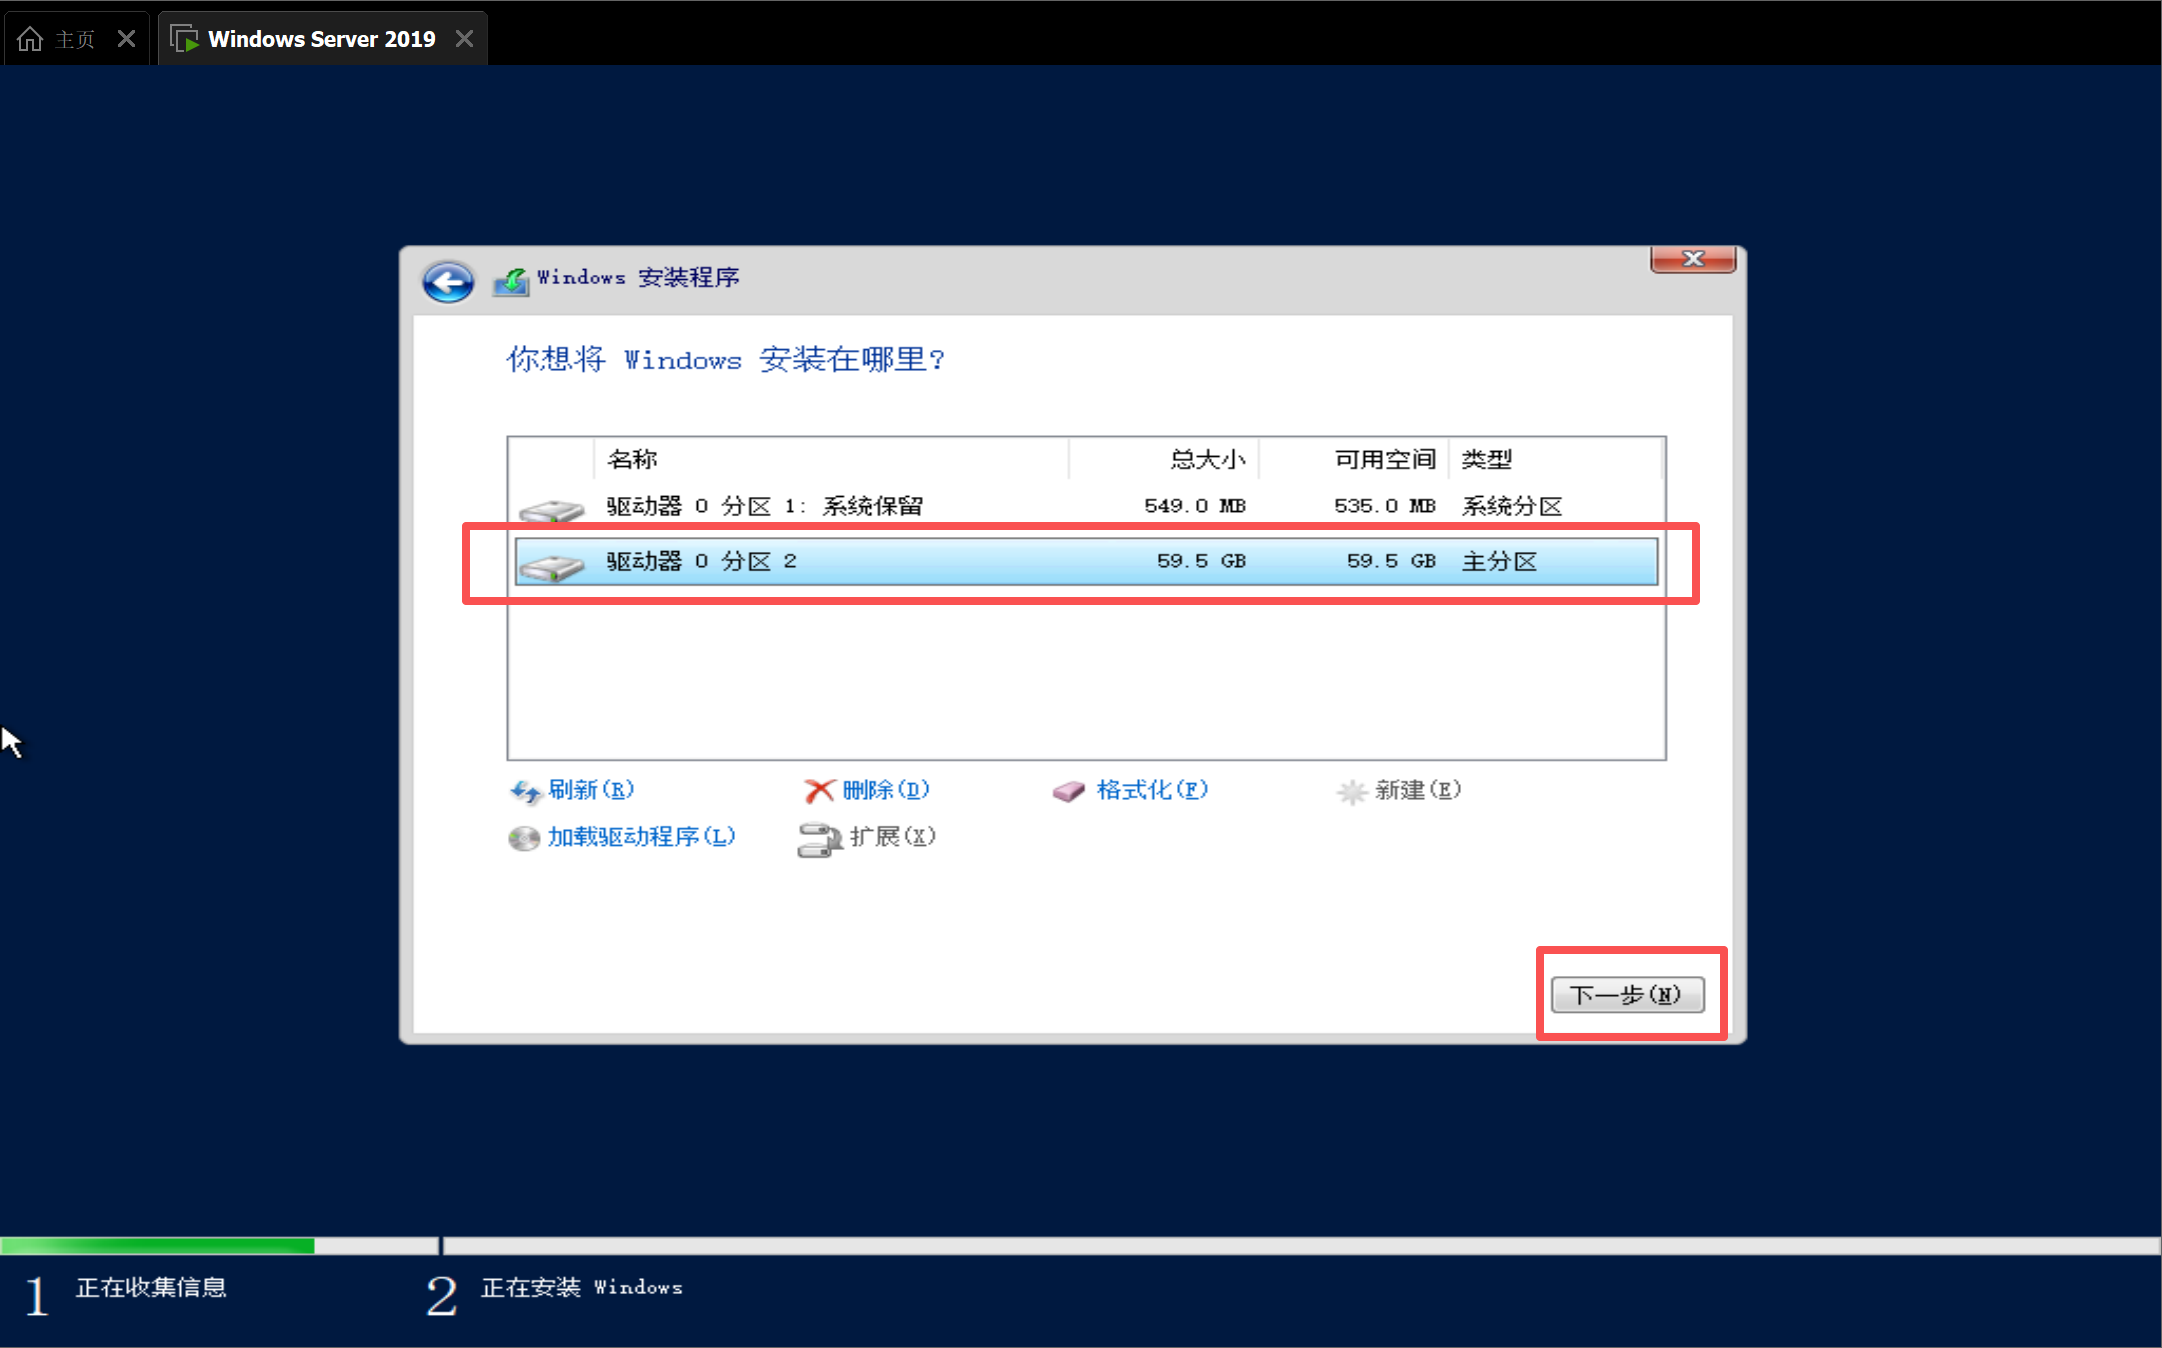
Task: Click the 系统分区 type cell
Action: tap(1512, 506)
